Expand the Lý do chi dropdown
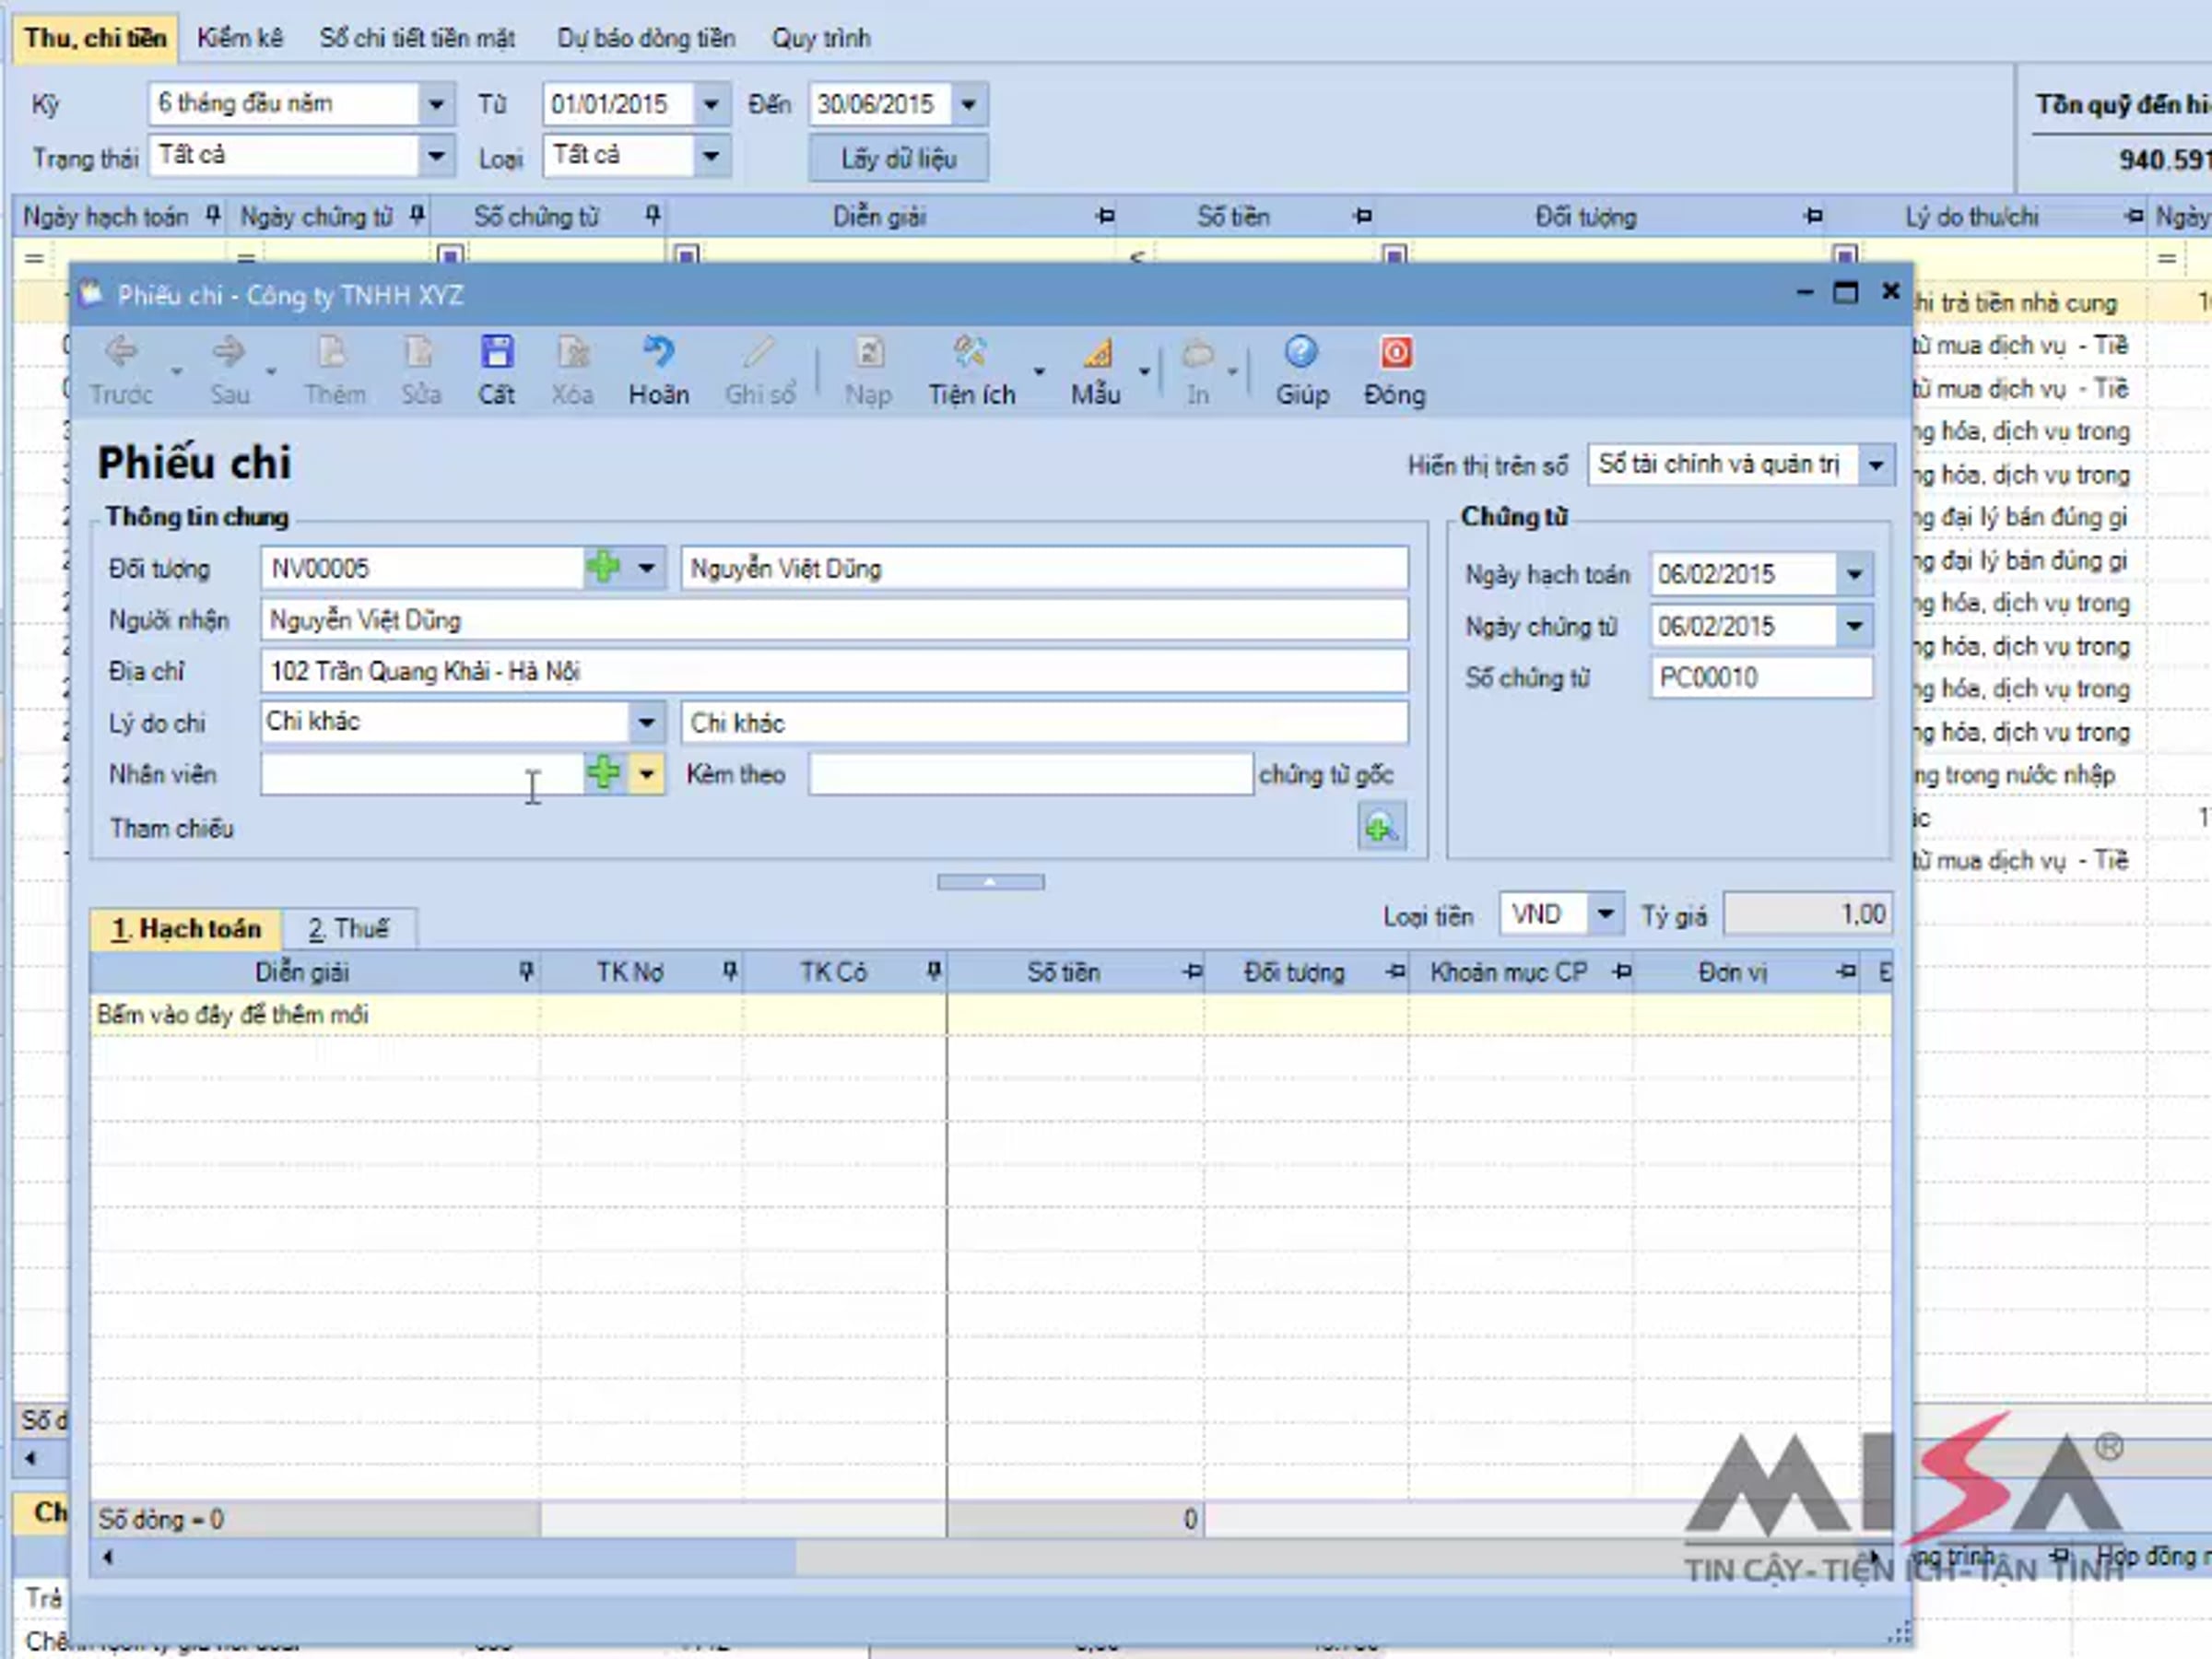This screenshot has height=1659, width=2212. pos(647,721)
